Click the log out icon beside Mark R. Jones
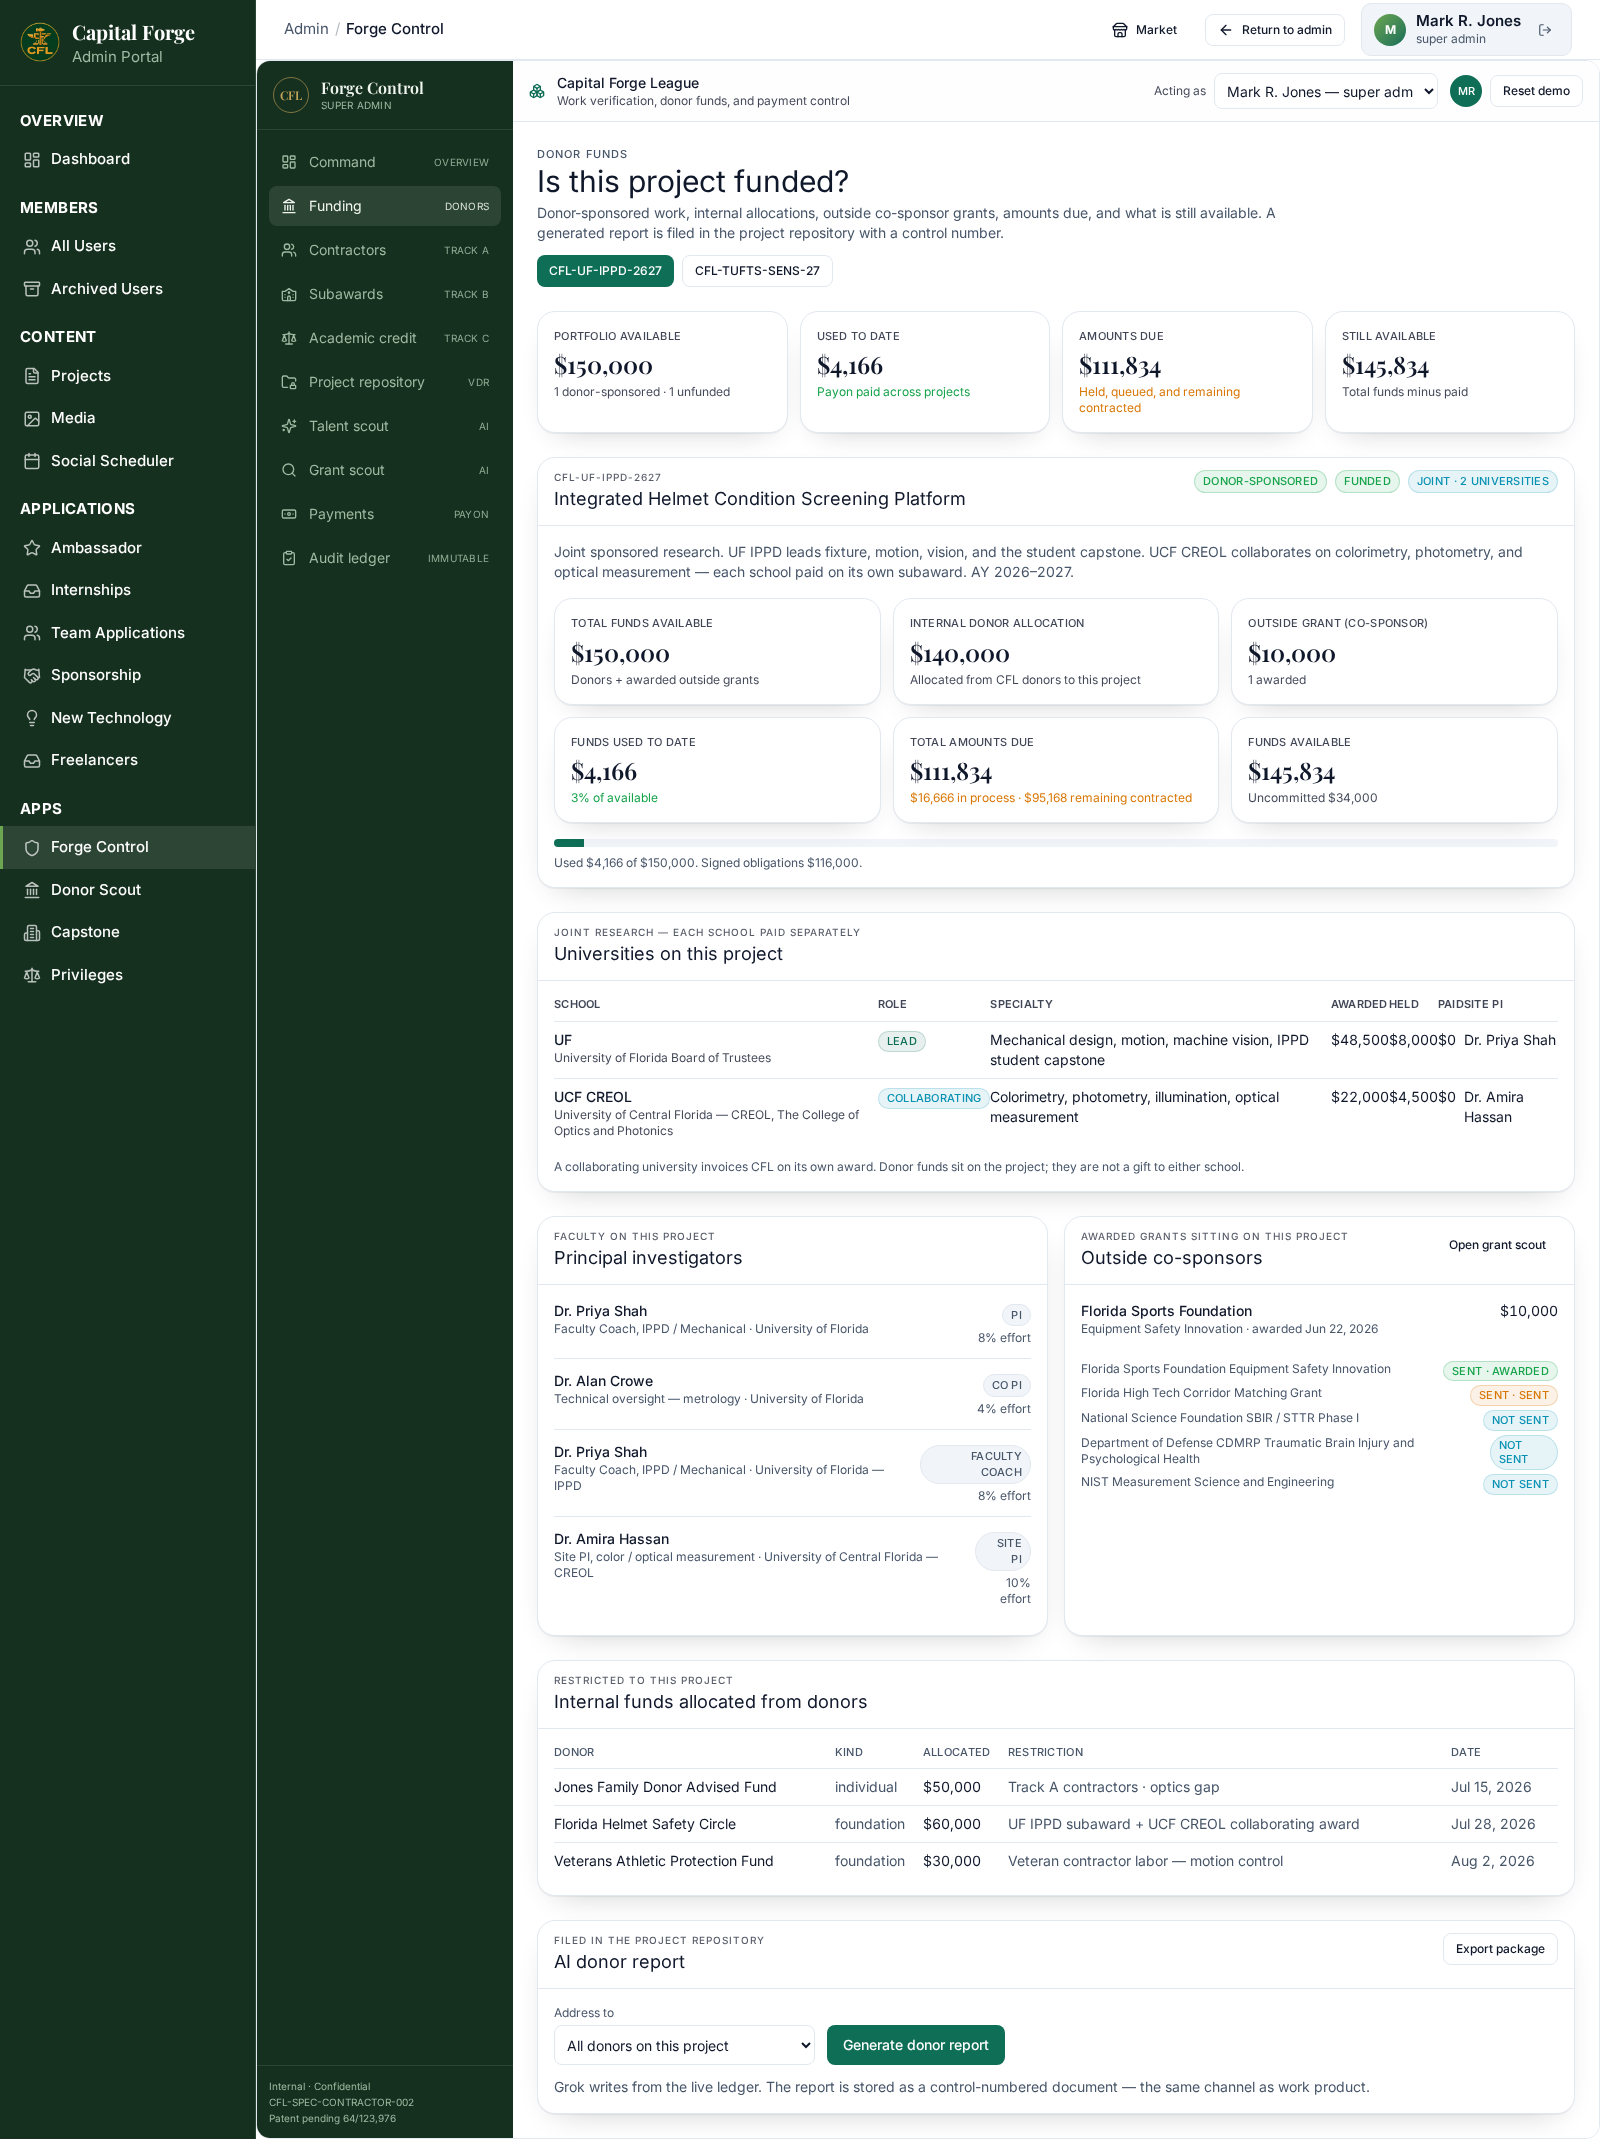Image resolution: width=1600 pixels, height=2139 pixels. click(1545, 30)
